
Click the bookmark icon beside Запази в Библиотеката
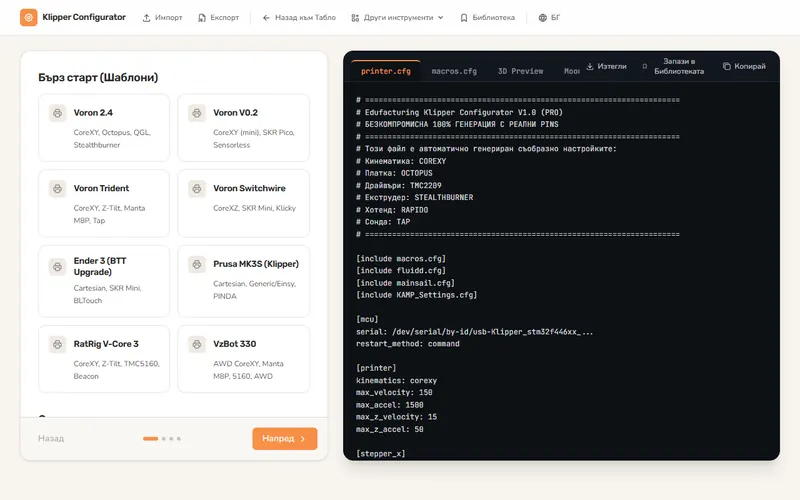pos(645,66)
